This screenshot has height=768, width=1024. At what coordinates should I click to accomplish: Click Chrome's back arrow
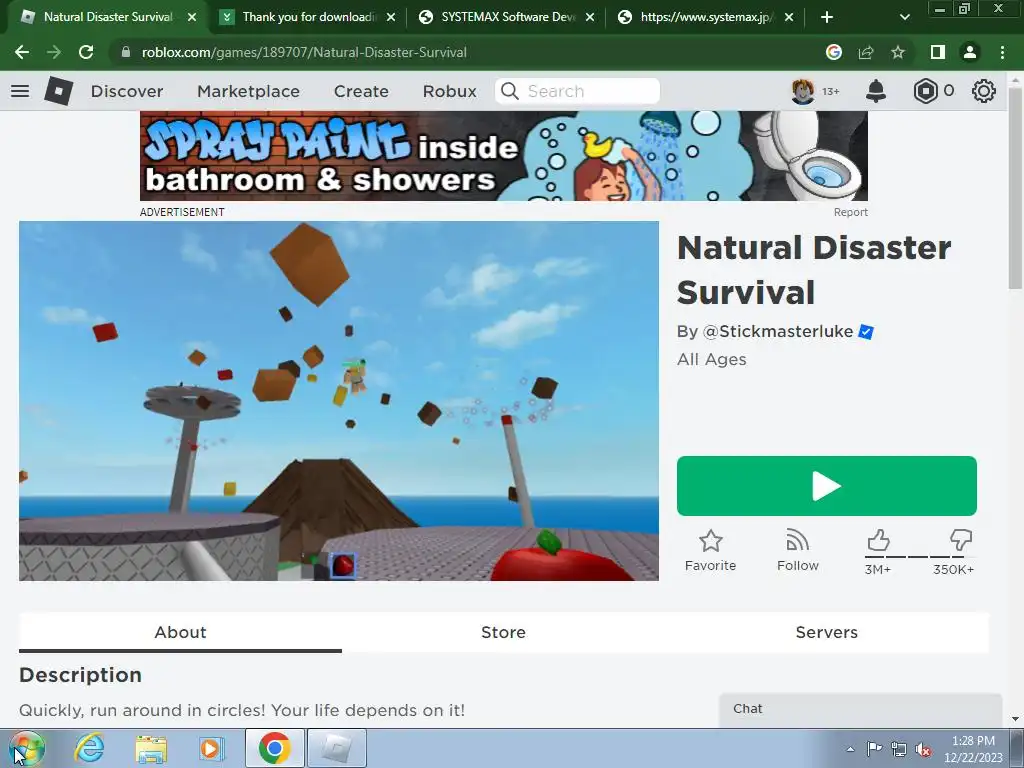pyautogui.click(x=22, y=52)
